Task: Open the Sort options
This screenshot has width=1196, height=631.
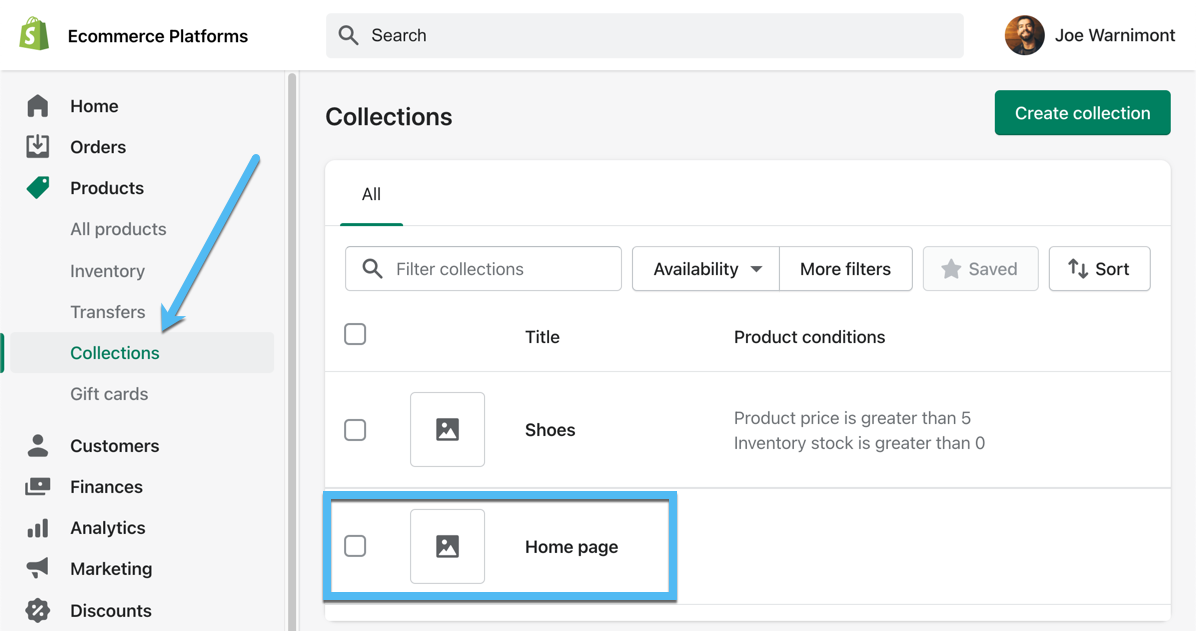Action: 1099,268
